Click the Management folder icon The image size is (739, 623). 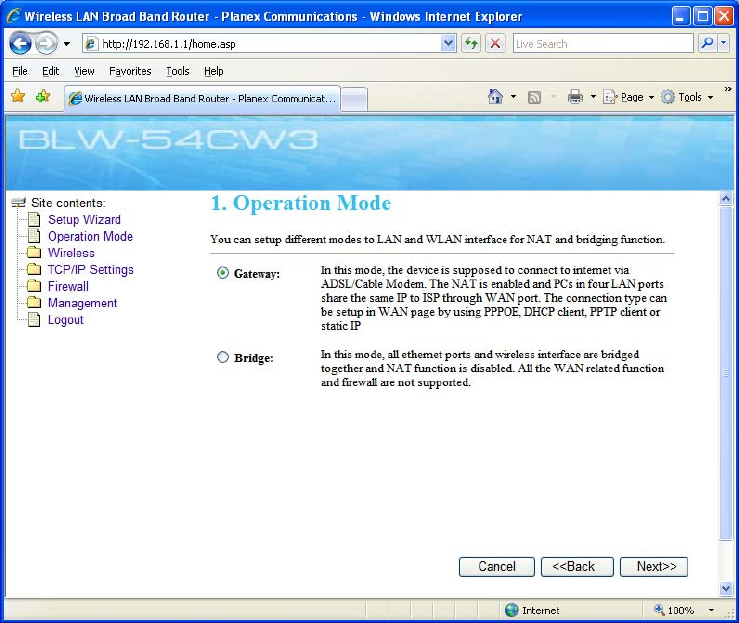tap(34, 302)
